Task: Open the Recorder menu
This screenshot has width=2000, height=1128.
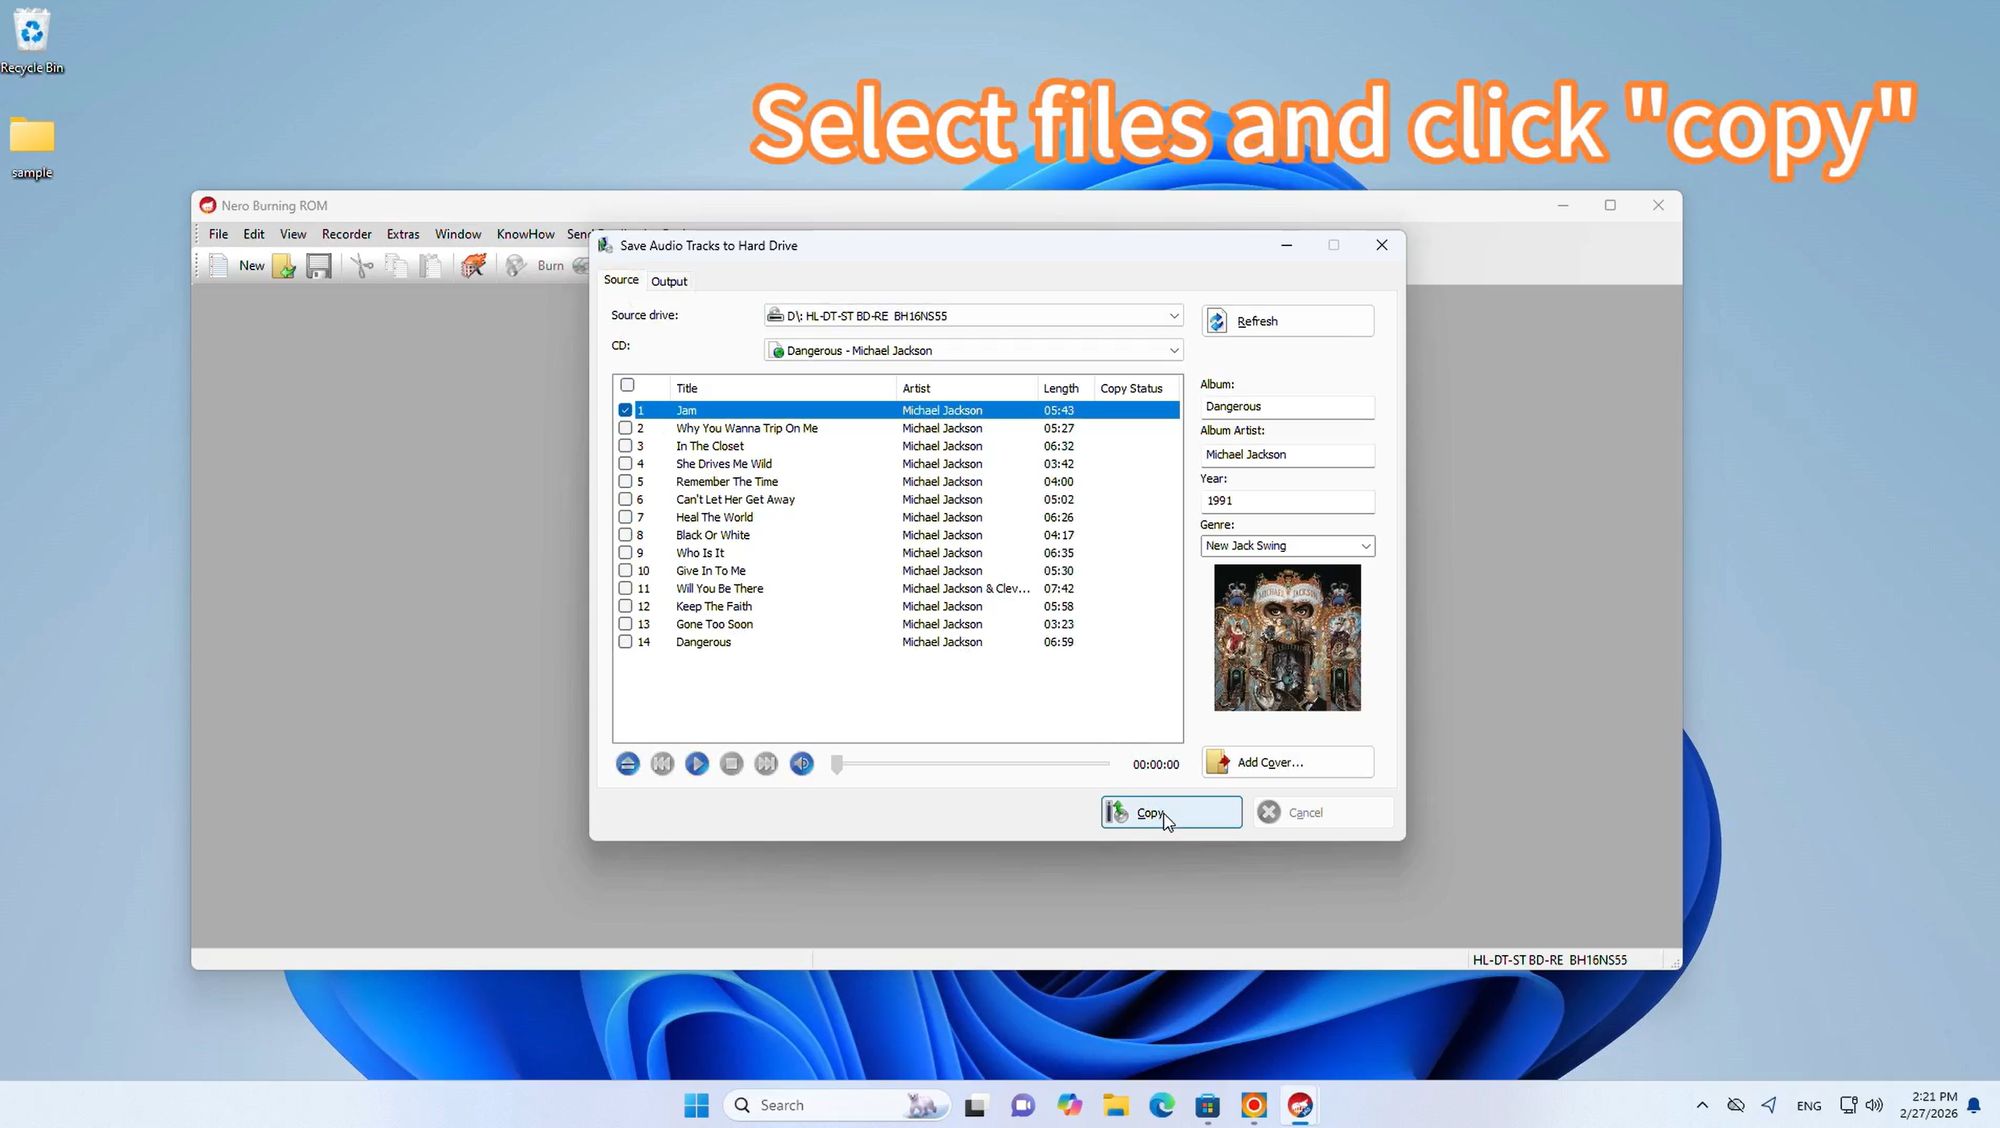Action: pos(346,233)
